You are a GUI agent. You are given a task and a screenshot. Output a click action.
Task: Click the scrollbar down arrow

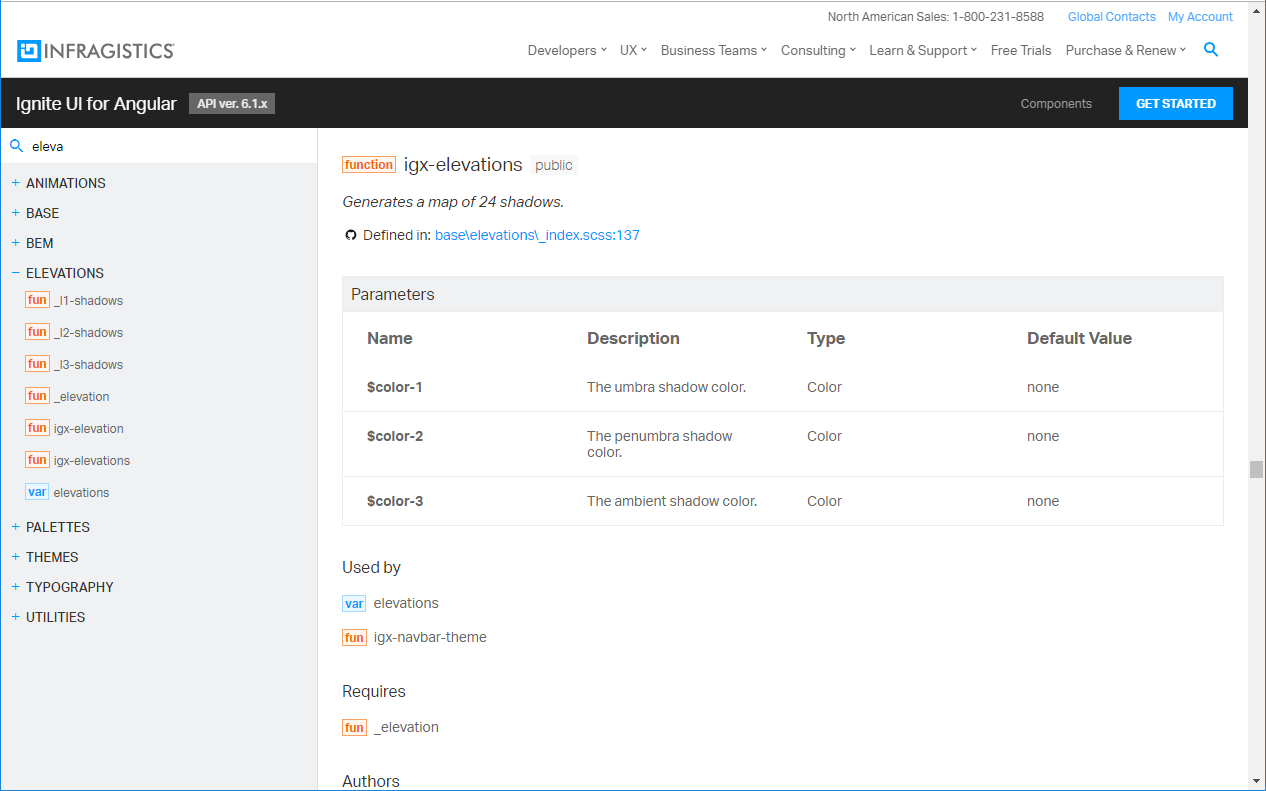click(x=1256, y=781)
